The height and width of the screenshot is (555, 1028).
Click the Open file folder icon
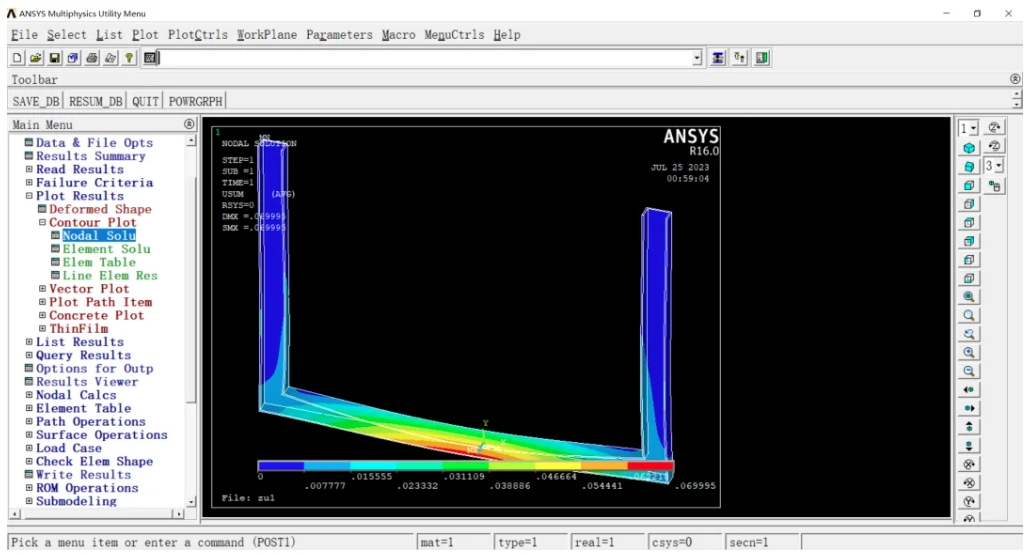click(35, 58)
